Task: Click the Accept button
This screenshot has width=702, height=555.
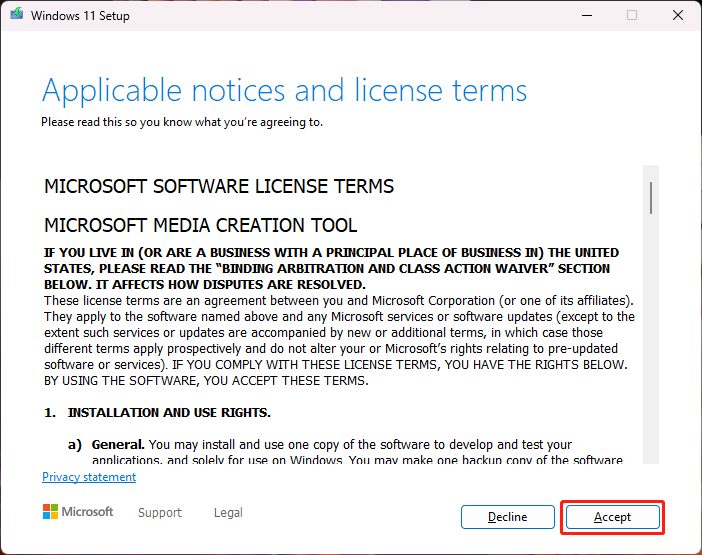Action: tap(612, 517)
